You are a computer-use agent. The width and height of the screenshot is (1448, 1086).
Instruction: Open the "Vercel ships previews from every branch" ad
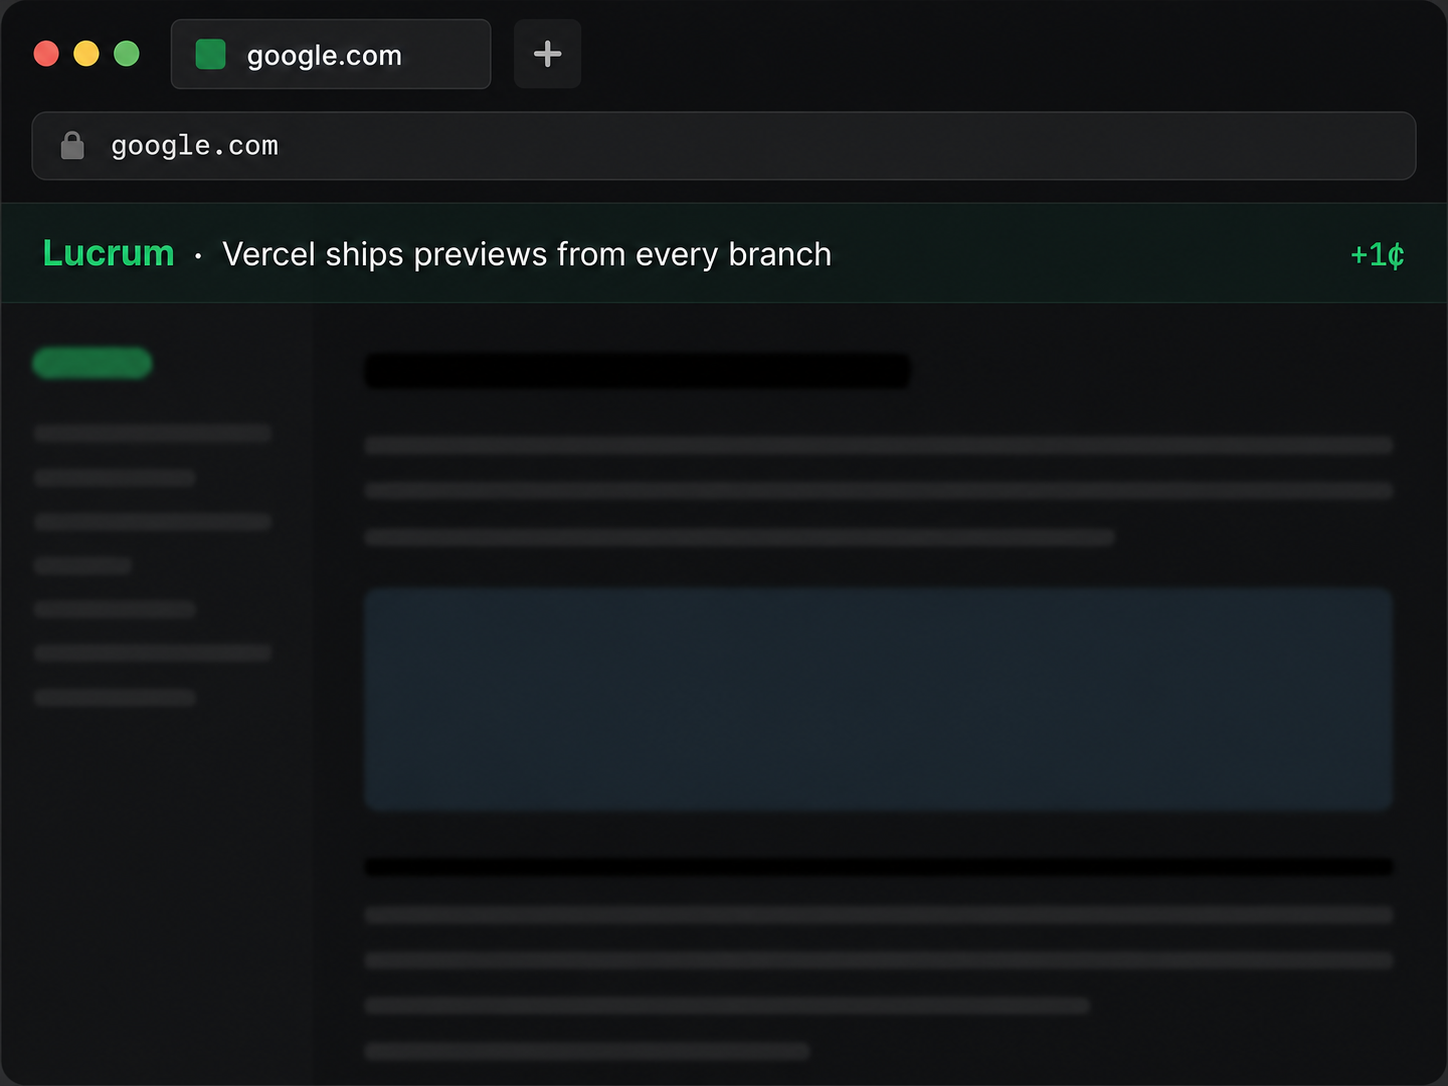pos(527,254)
